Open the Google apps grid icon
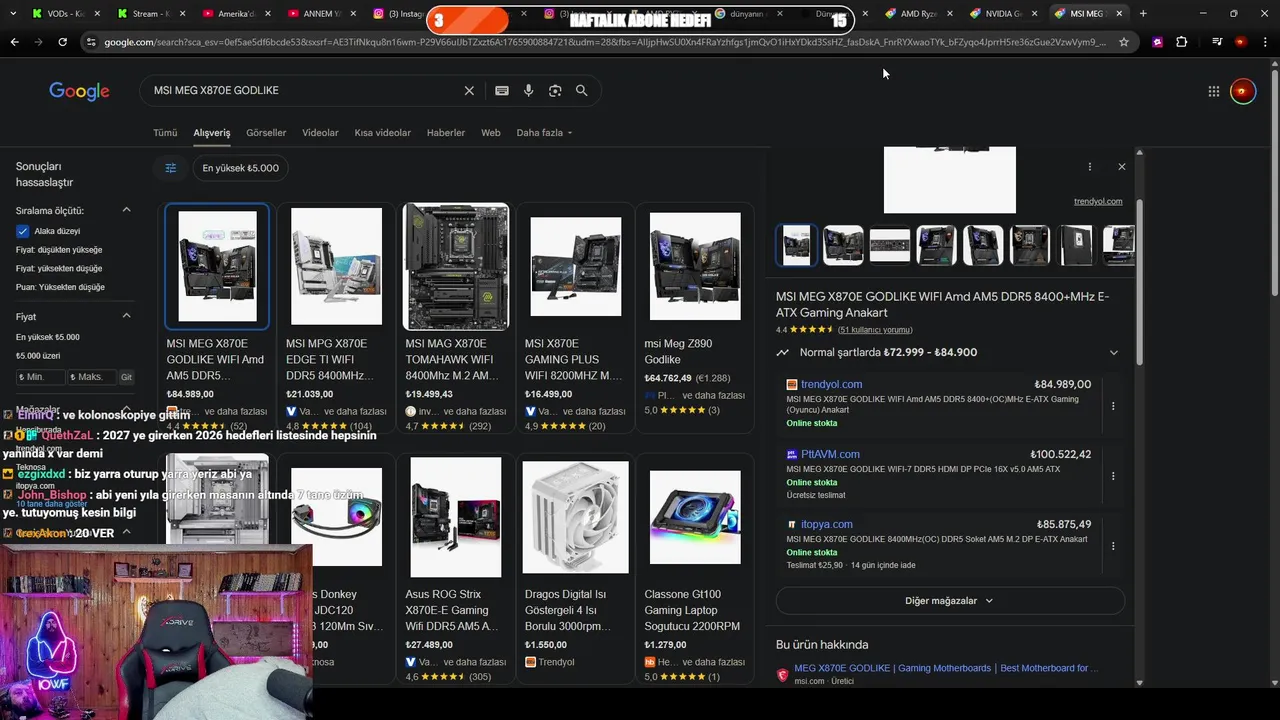 [1214, 91]
